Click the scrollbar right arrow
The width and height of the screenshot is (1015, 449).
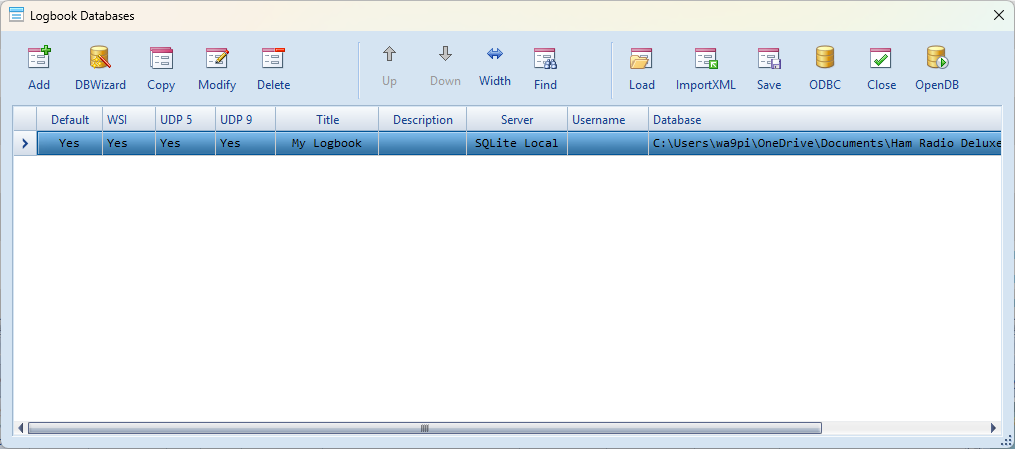(994, 428)
